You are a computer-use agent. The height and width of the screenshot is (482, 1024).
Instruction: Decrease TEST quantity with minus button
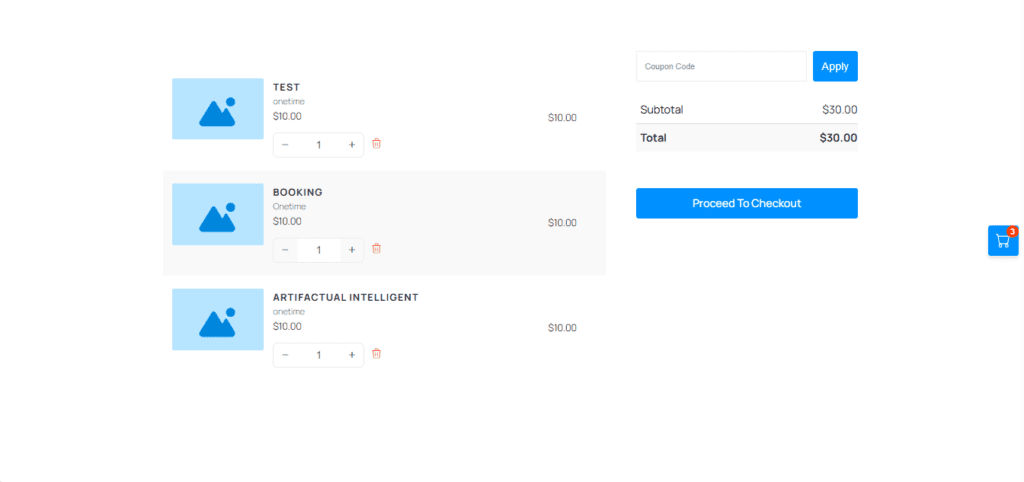tap(285, 145)
